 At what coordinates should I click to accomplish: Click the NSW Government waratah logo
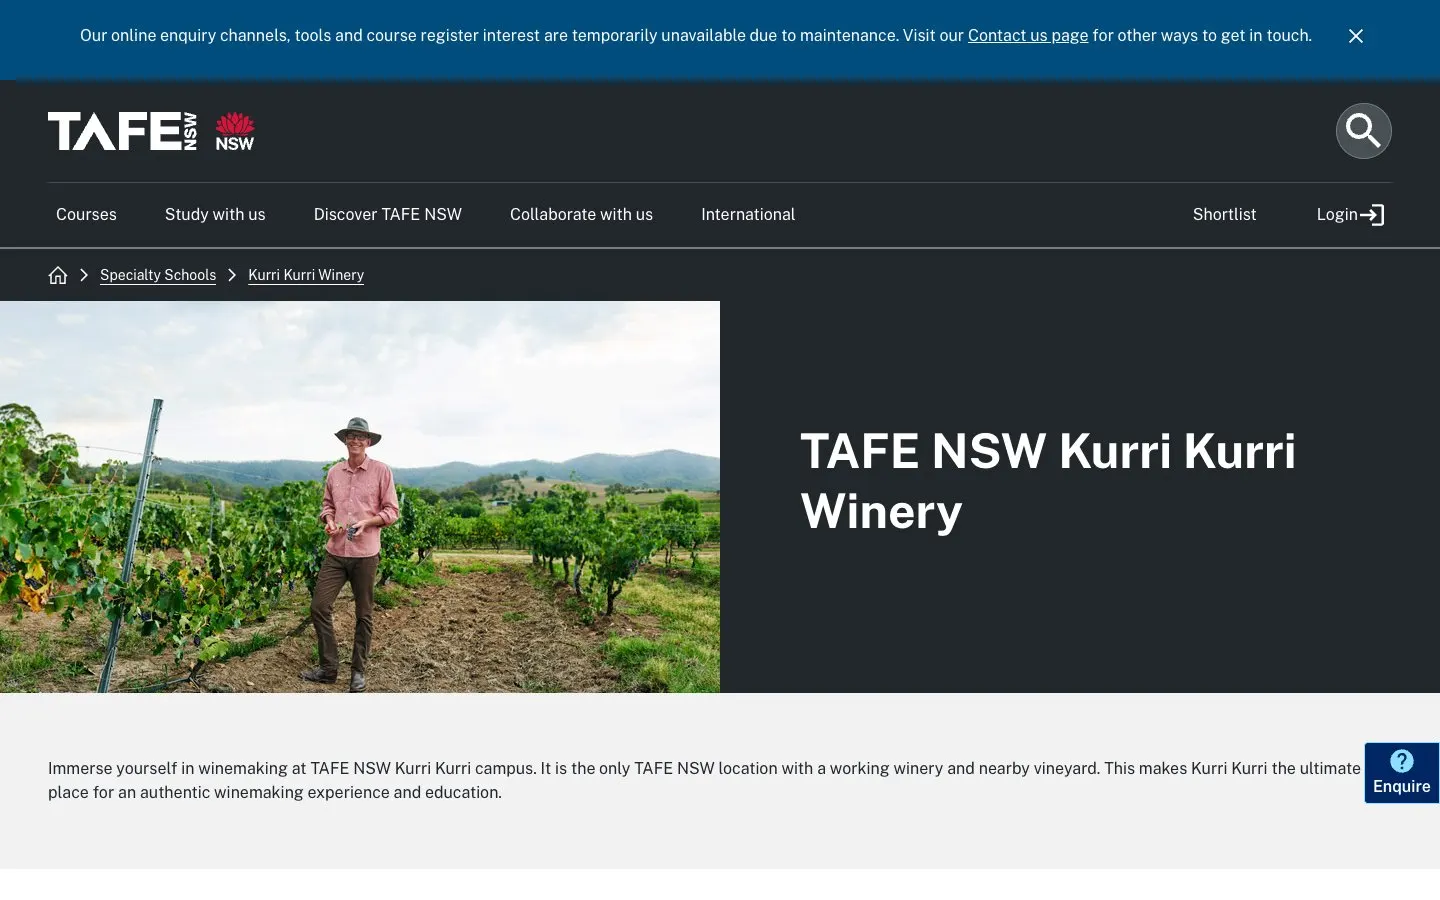pyautogui.click(x=235, y=131)
